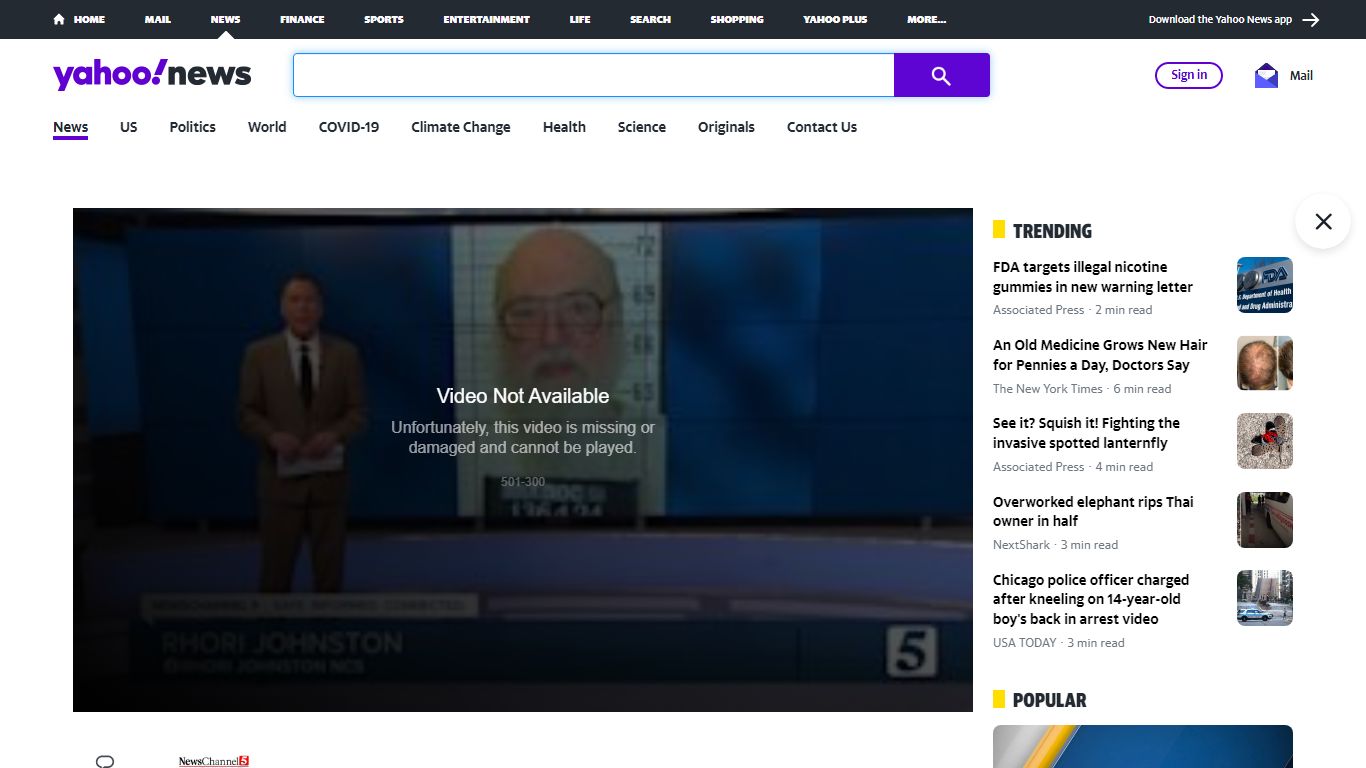Click the purple search magnifier button

tap(941, 75)
